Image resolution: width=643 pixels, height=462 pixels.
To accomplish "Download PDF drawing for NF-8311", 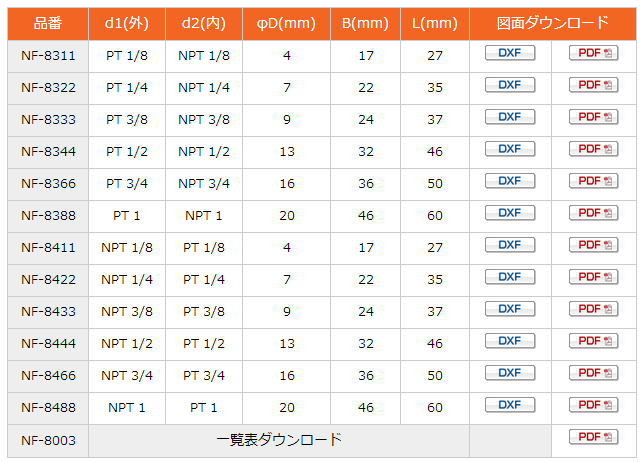I will [593, 53].
